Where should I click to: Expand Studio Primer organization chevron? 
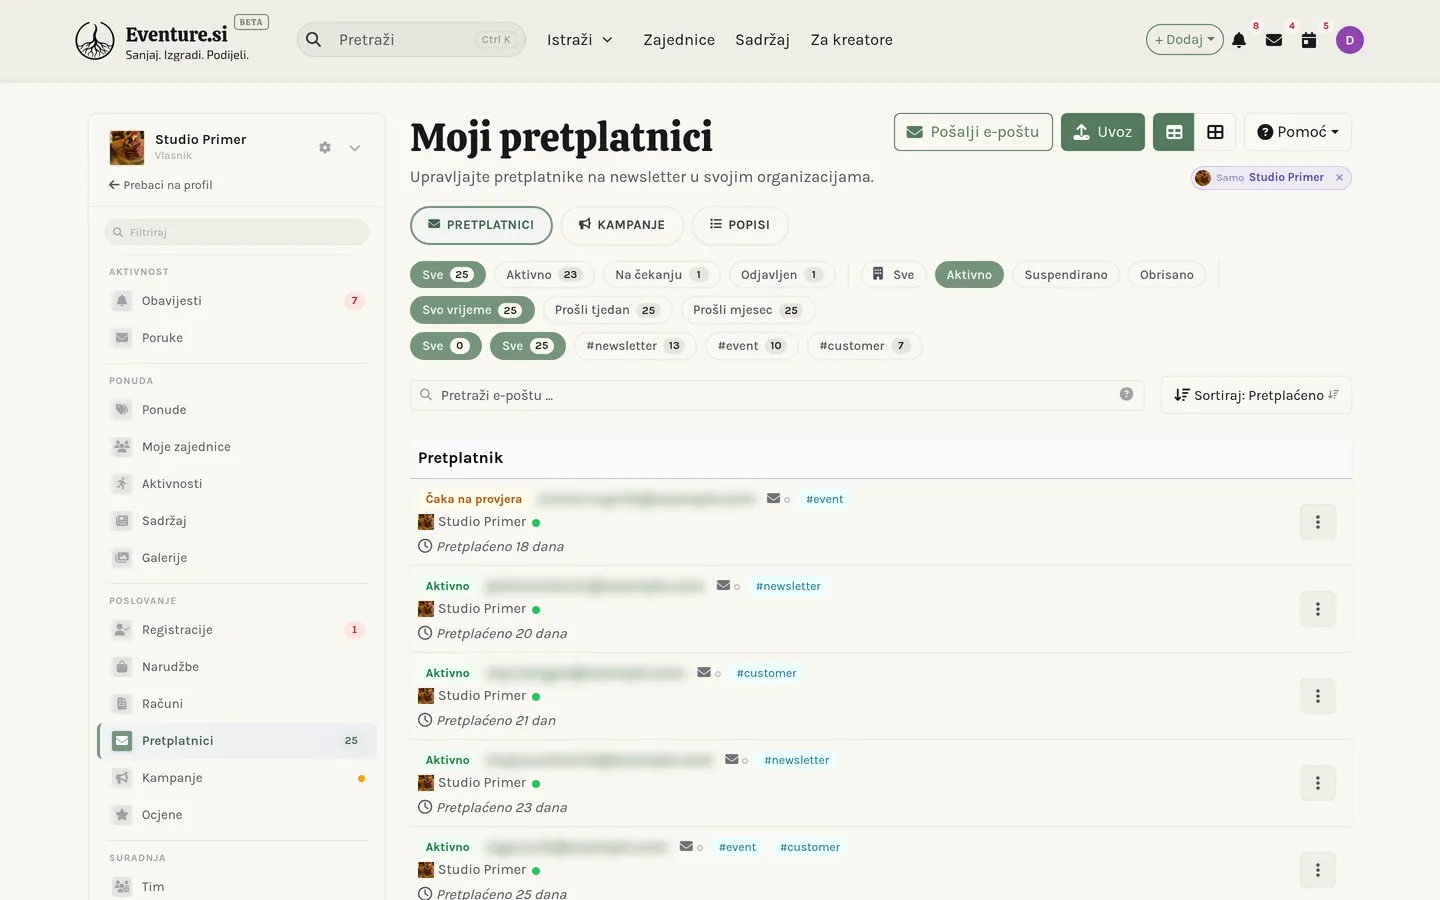(x=355, y=148)
